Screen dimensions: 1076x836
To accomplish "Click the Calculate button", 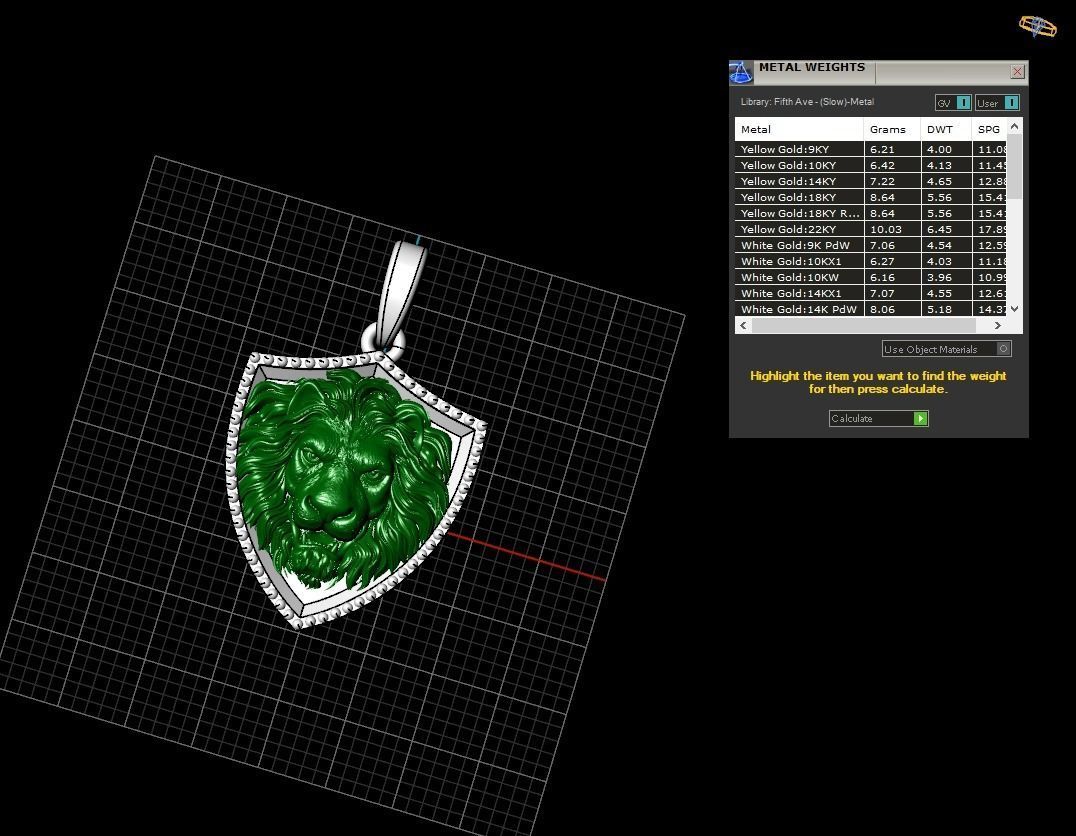I will [x=878, y=419].
